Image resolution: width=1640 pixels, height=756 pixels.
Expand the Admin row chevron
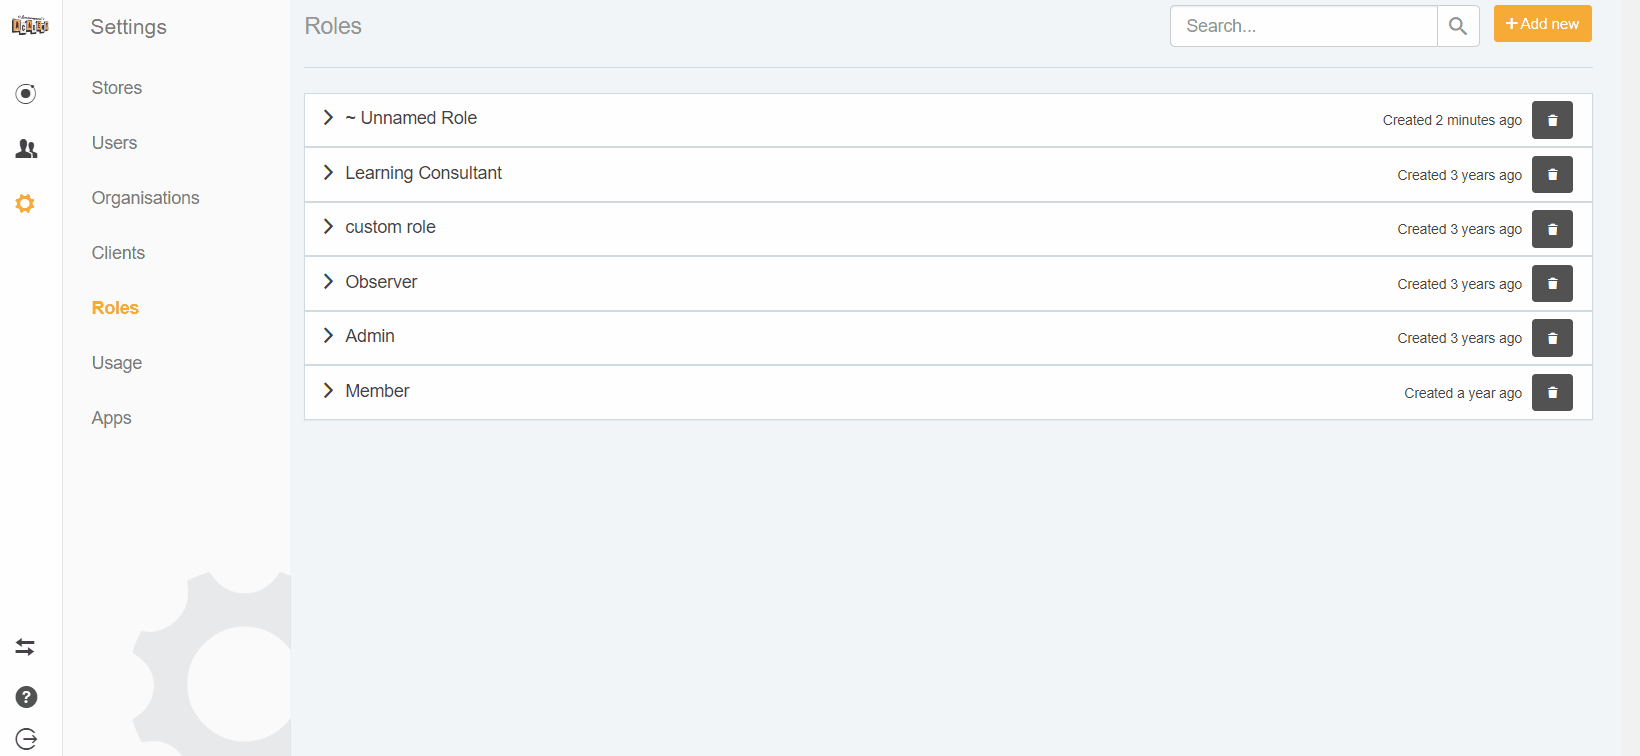point(328,336)
